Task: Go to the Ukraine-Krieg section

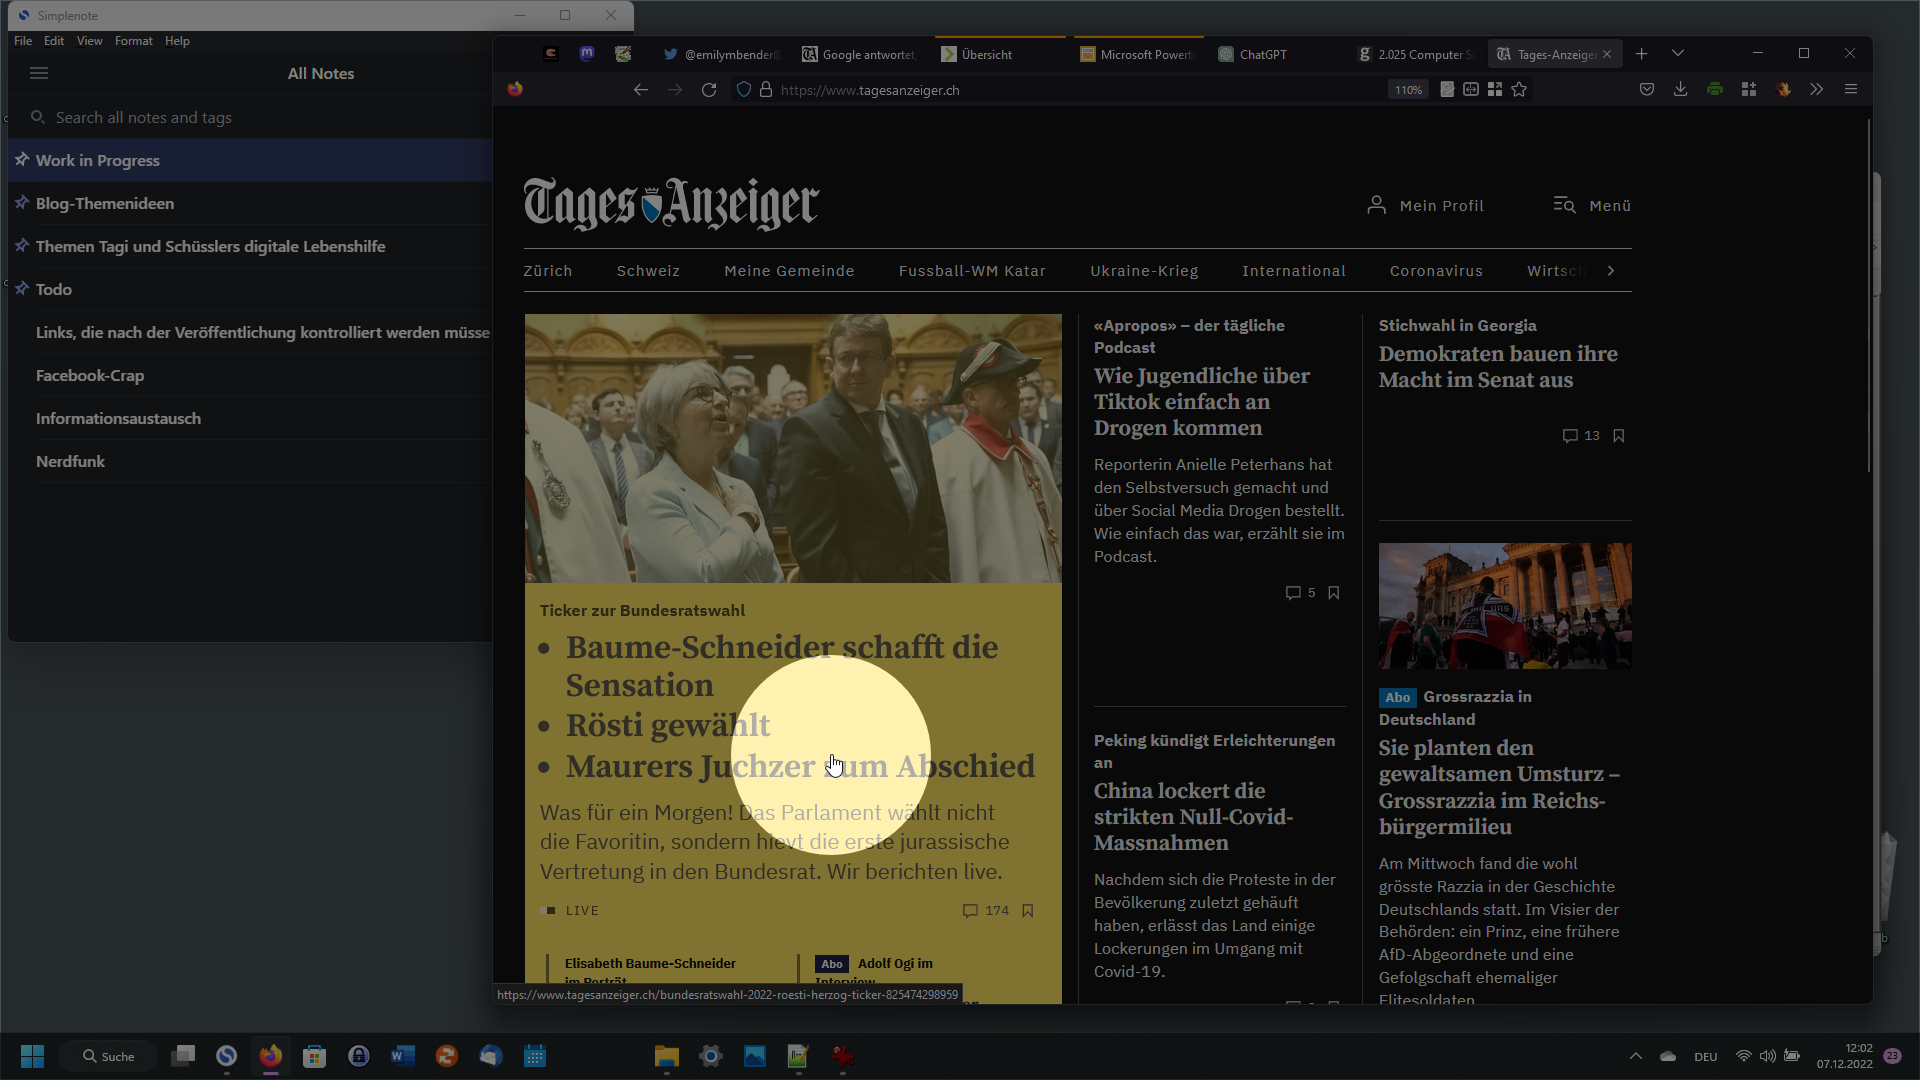Action: click(x=1144, y=271)
